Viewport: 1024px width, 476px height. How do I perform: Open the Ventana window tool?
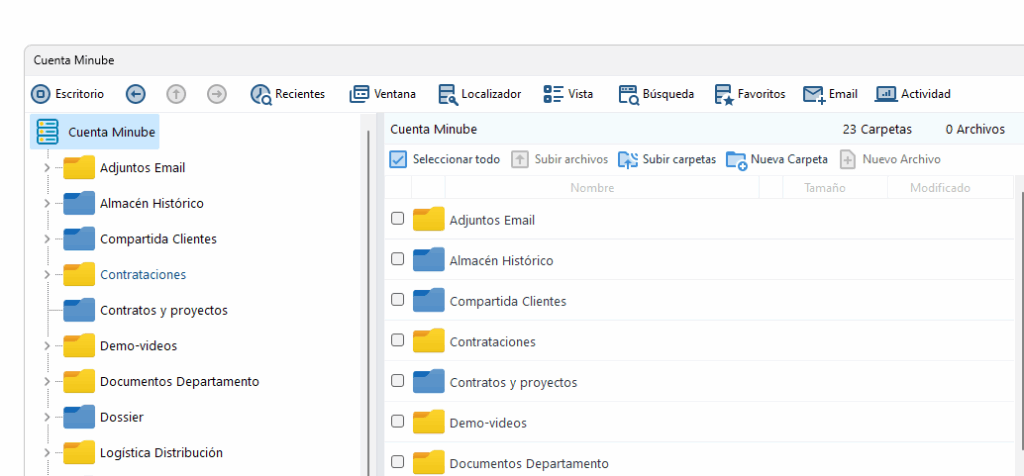[x=383, y=94]
